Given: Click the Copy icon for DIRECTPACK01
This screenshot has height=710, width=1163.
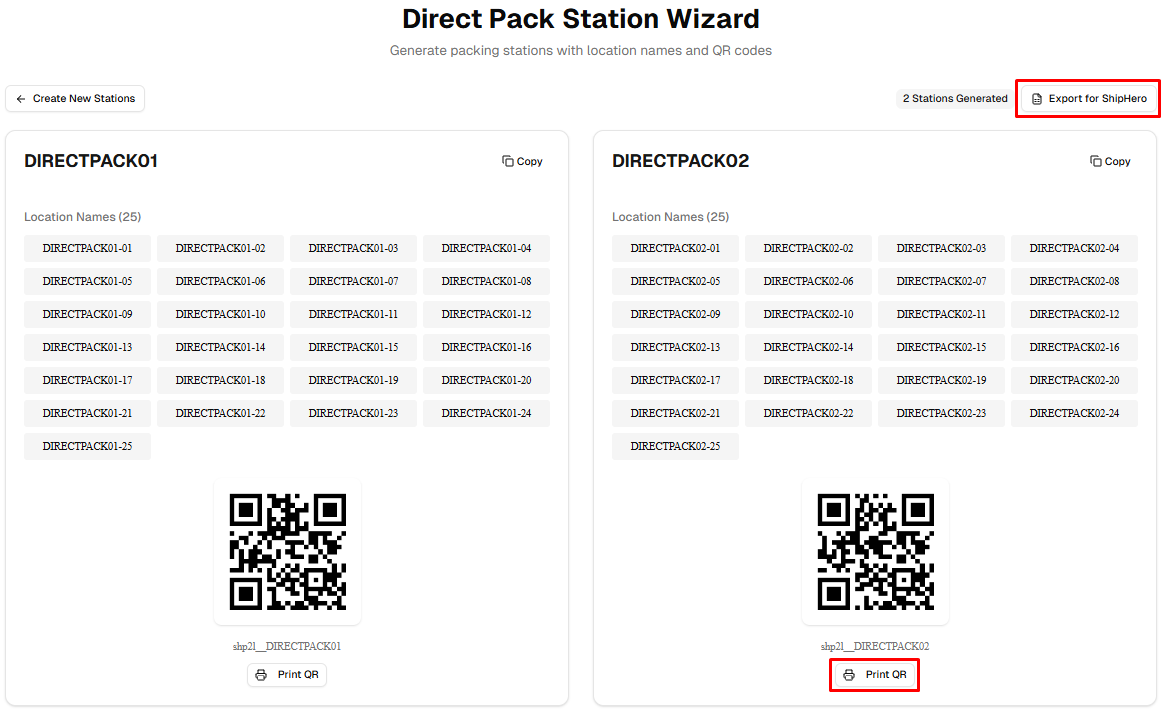Looking at the screenshot, I should pyautogui.click(x=508, y=161).
